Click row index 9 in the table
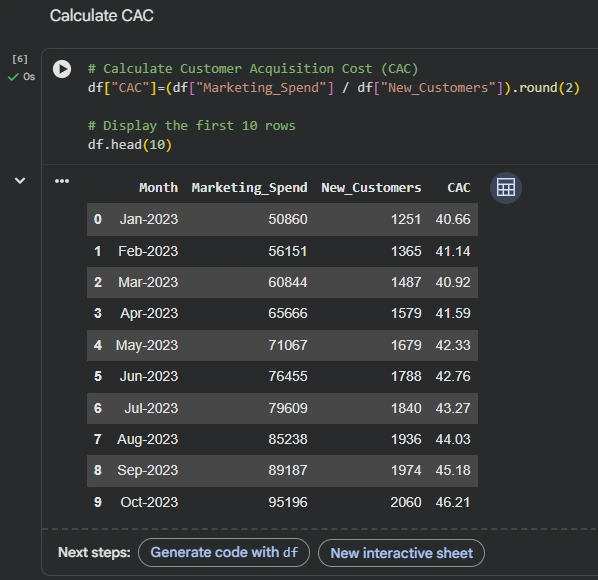 point(98,502)
